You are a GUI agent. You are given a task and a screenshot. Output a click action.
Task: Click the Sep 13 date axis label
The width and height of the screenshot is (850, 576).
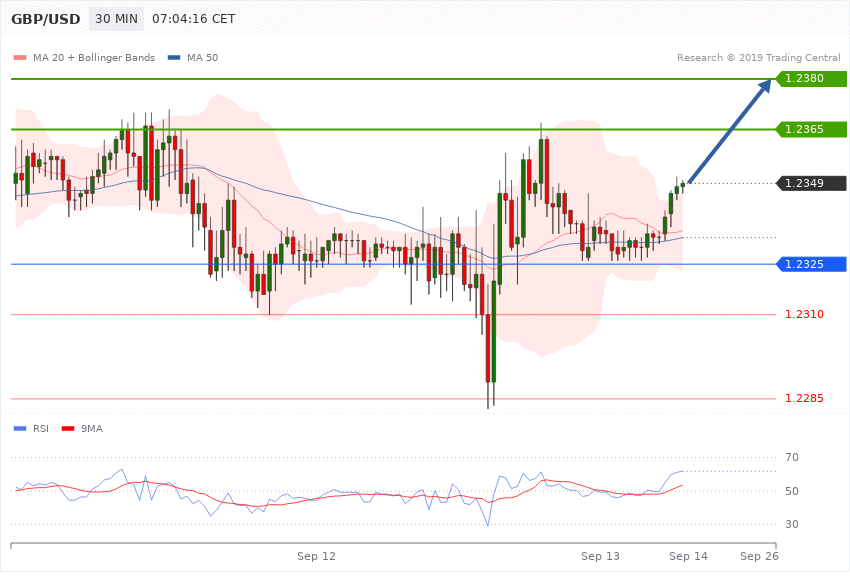(600, 556)
